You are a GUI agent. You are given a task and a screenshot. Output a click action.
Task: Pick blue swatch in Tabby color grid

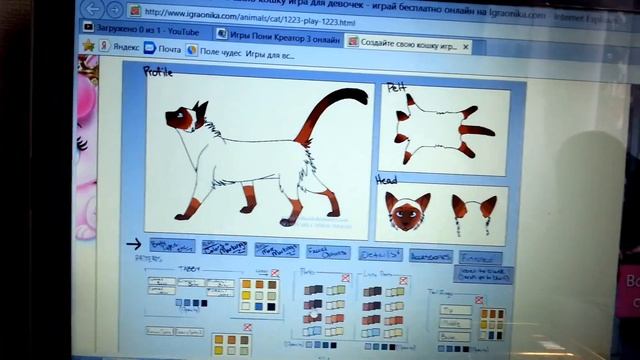point(259,306)
